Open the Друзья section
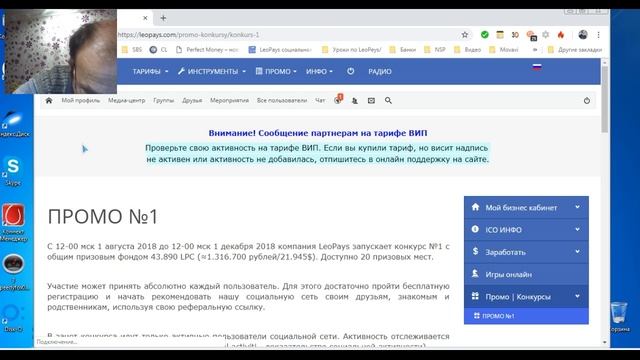This screenshot has width=640, height=360. click(192, 100)
